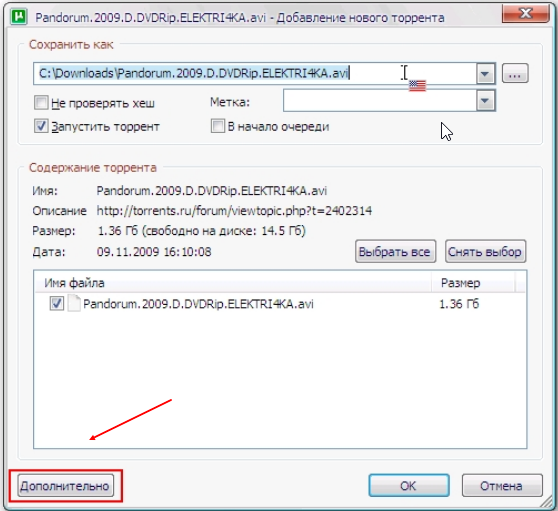The image size is (558, 511).
Task: Close the add new torrent dialog
Action: tap(525, 14)
